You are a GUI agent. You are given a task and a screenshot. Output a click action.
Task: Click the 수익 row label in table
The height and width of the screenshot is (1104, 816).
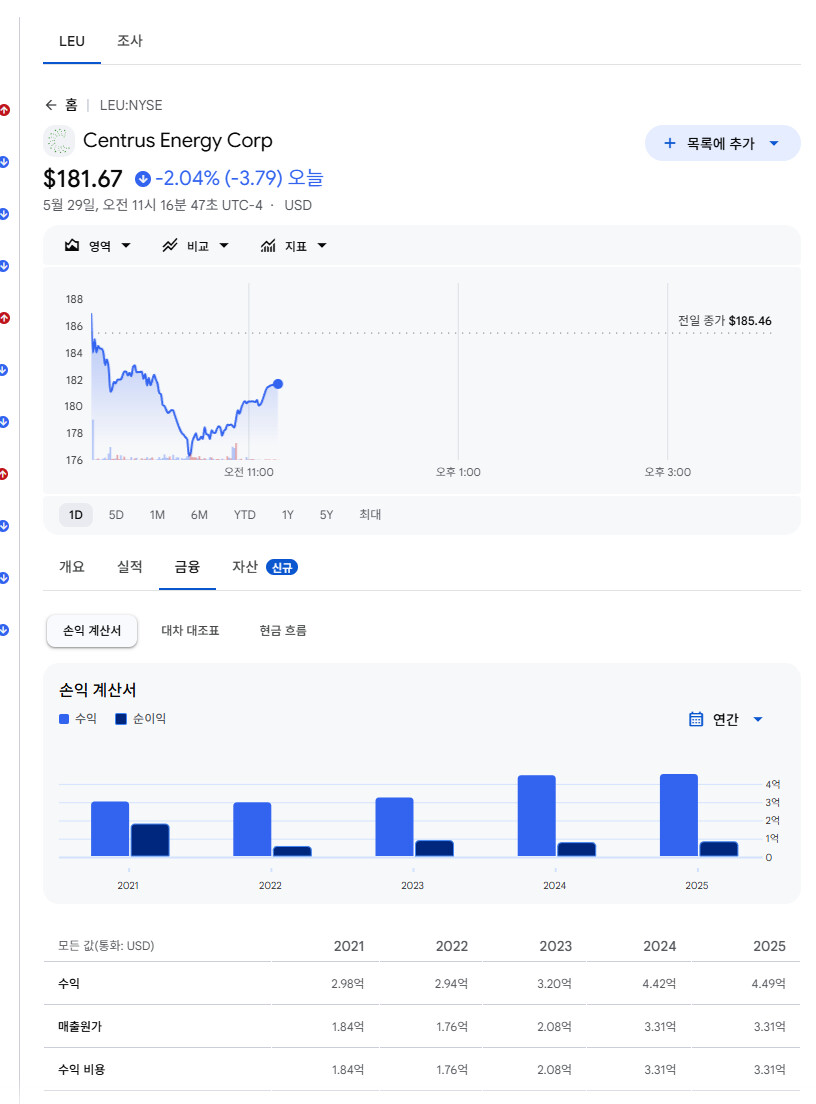pyautogui.click(x=68, y=984)
